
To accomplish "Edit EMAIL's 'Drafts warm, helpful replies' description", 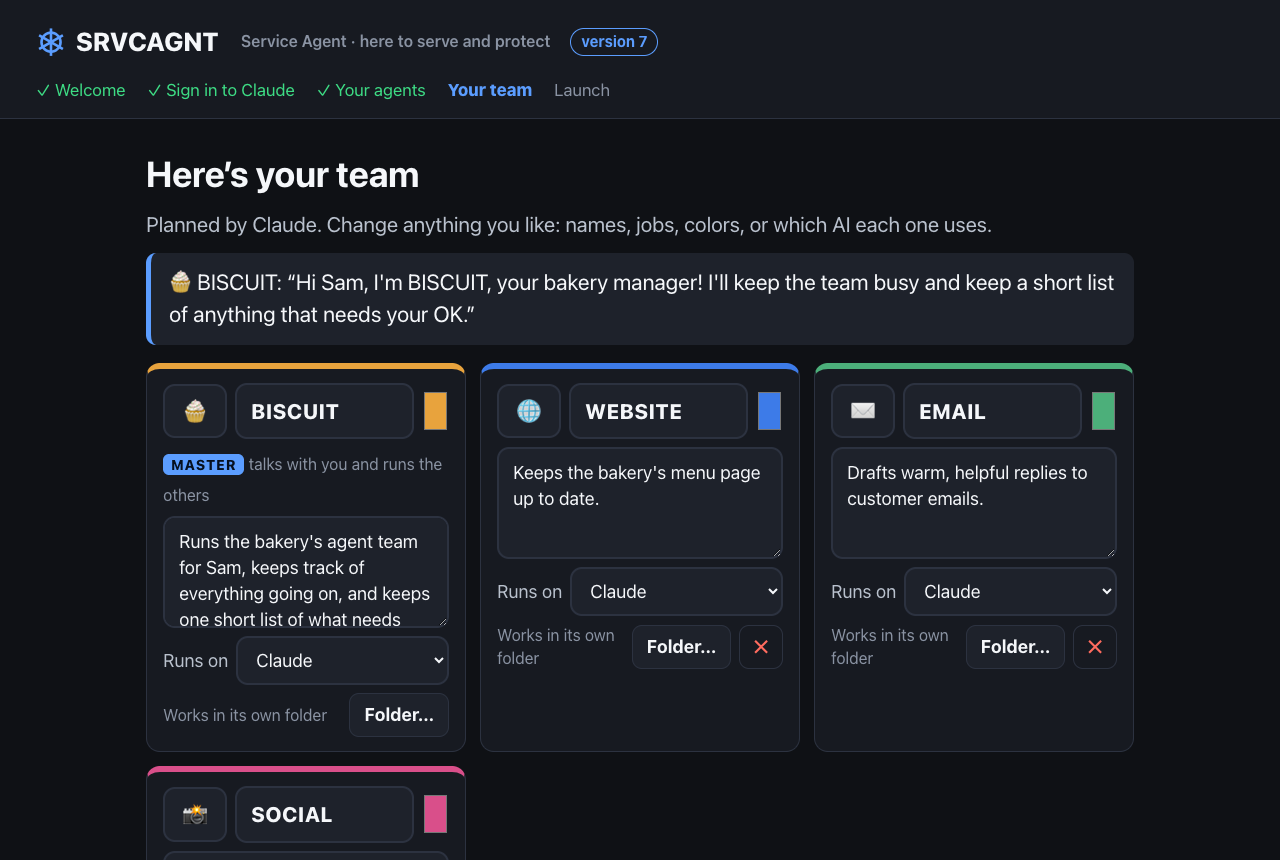I will tap(974, 503).
